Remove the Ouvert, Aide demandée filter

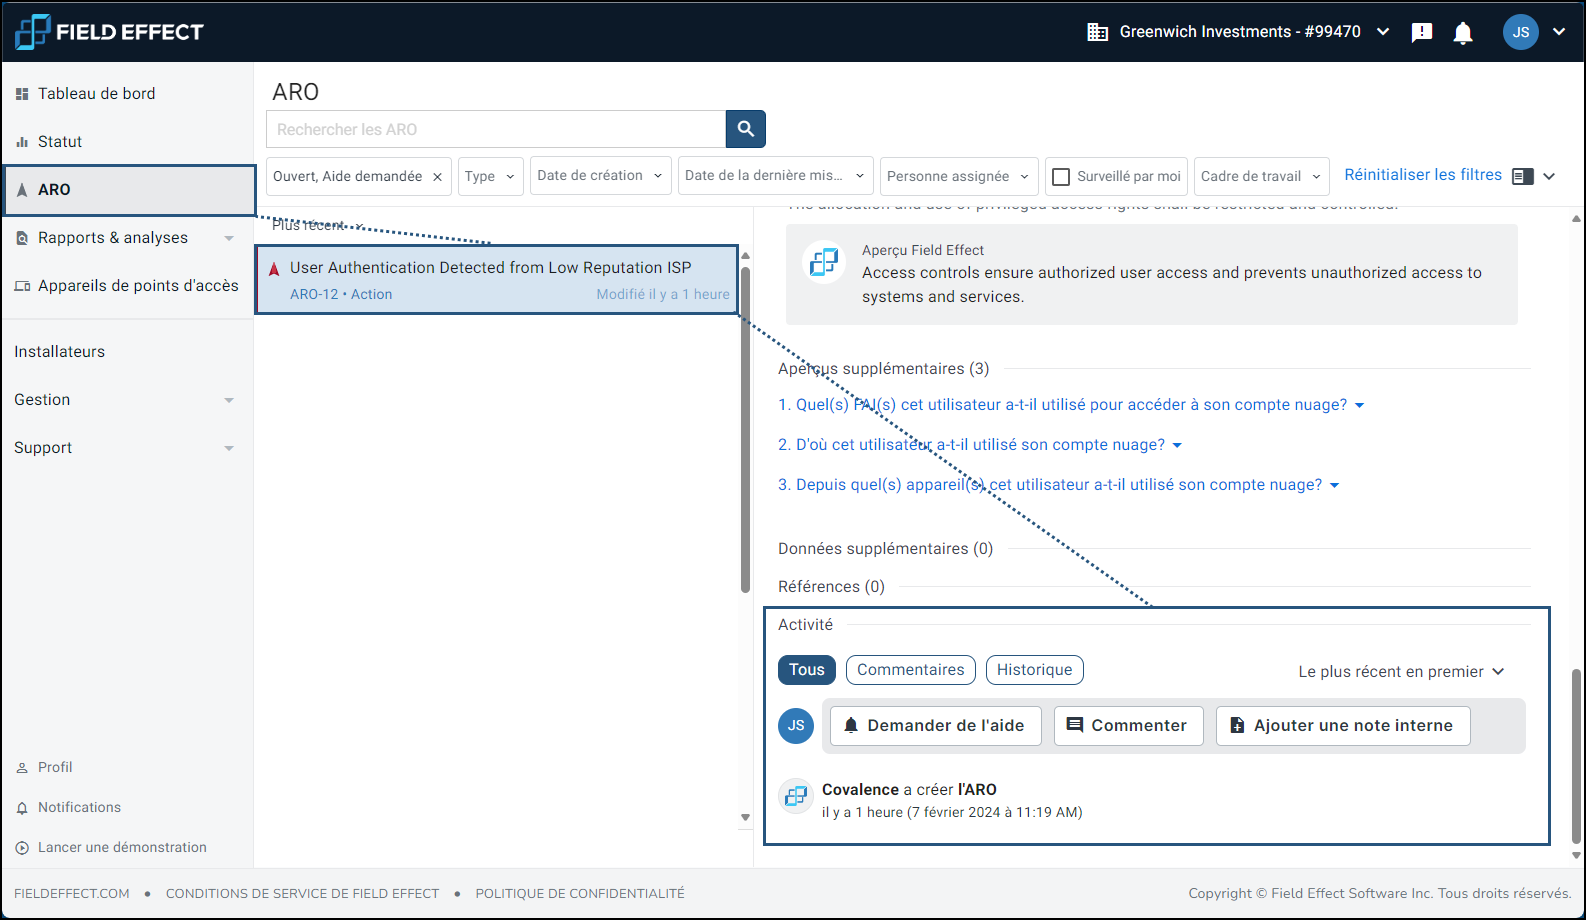point(437,177)
